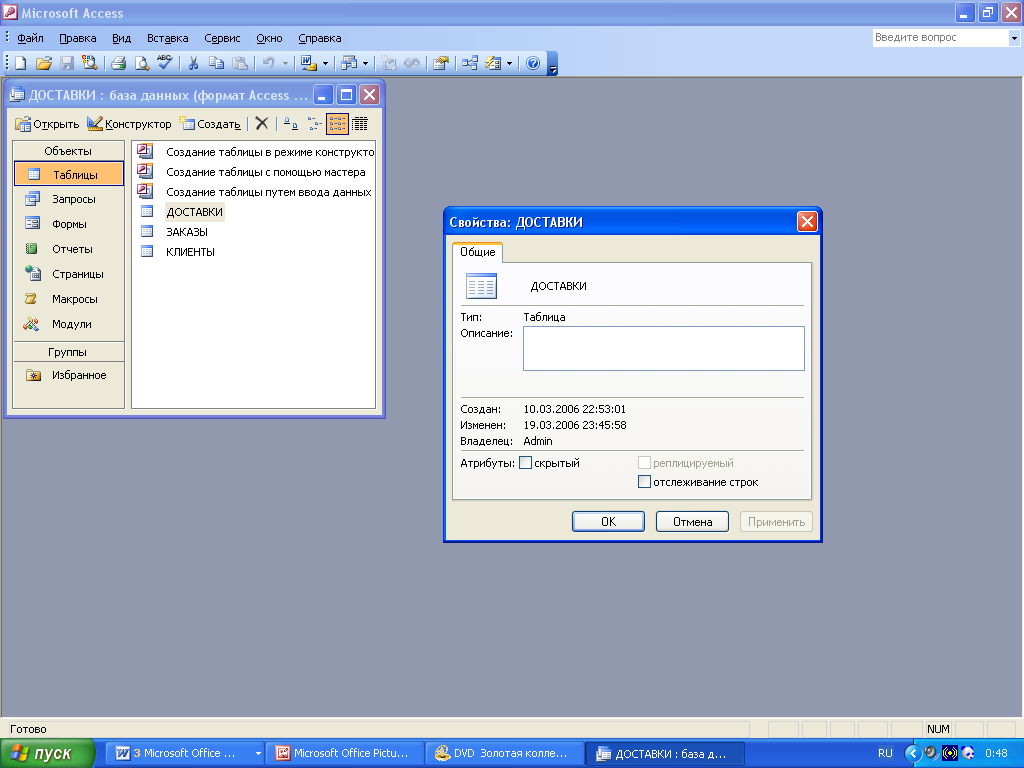Click OK in the properties dialog
The height and width of the screenshot is (768, 1024).
608,521
